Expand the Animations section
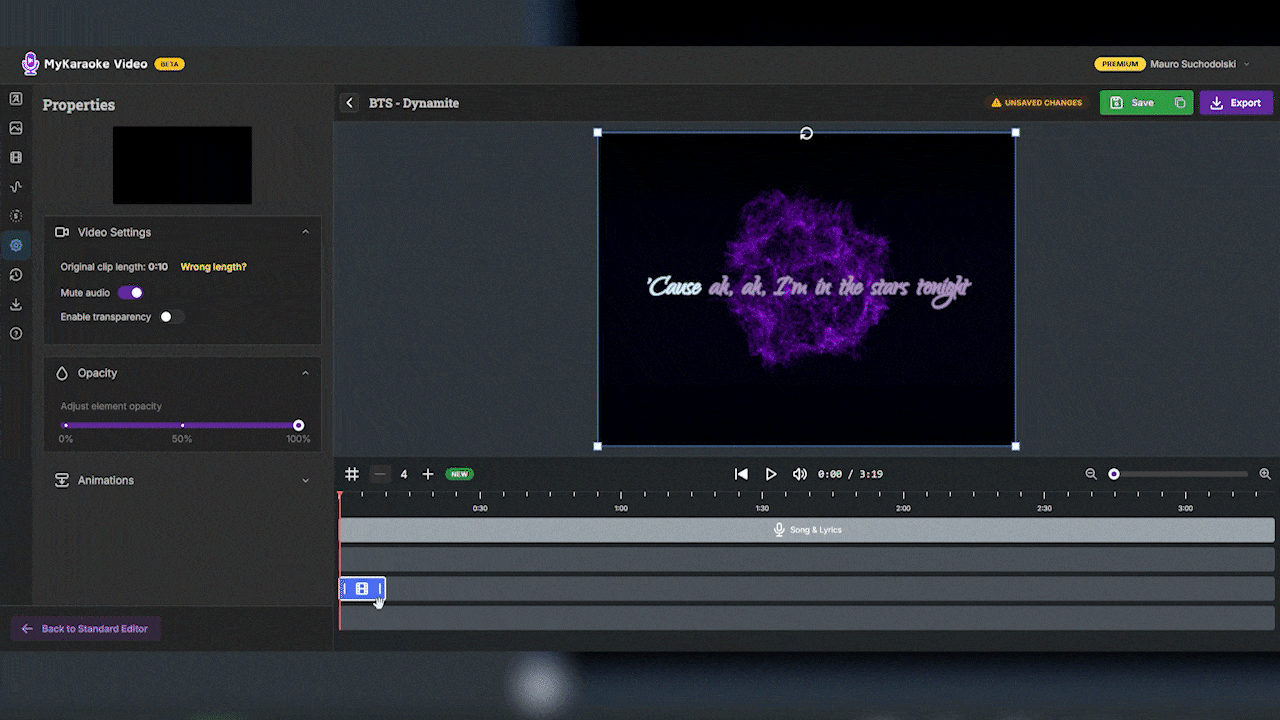The height and width of the screenshot is (720, 1280). pyautogui.click(x=305, y=481)
